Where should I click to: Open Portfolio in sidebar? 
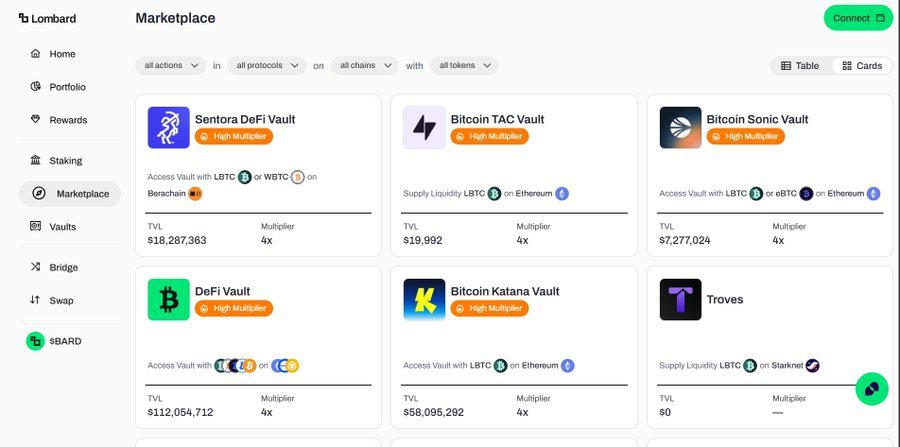[x=67, y=87]
